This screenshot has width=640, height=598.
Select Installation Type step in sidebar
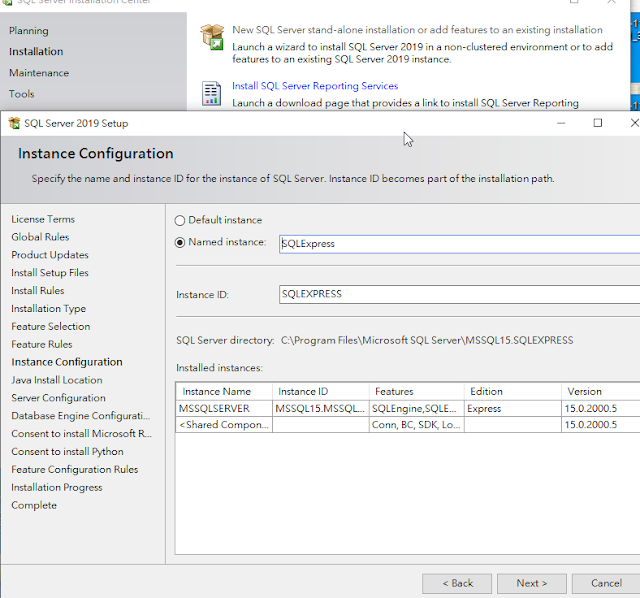pyautogui.click(x=49, y=309)
